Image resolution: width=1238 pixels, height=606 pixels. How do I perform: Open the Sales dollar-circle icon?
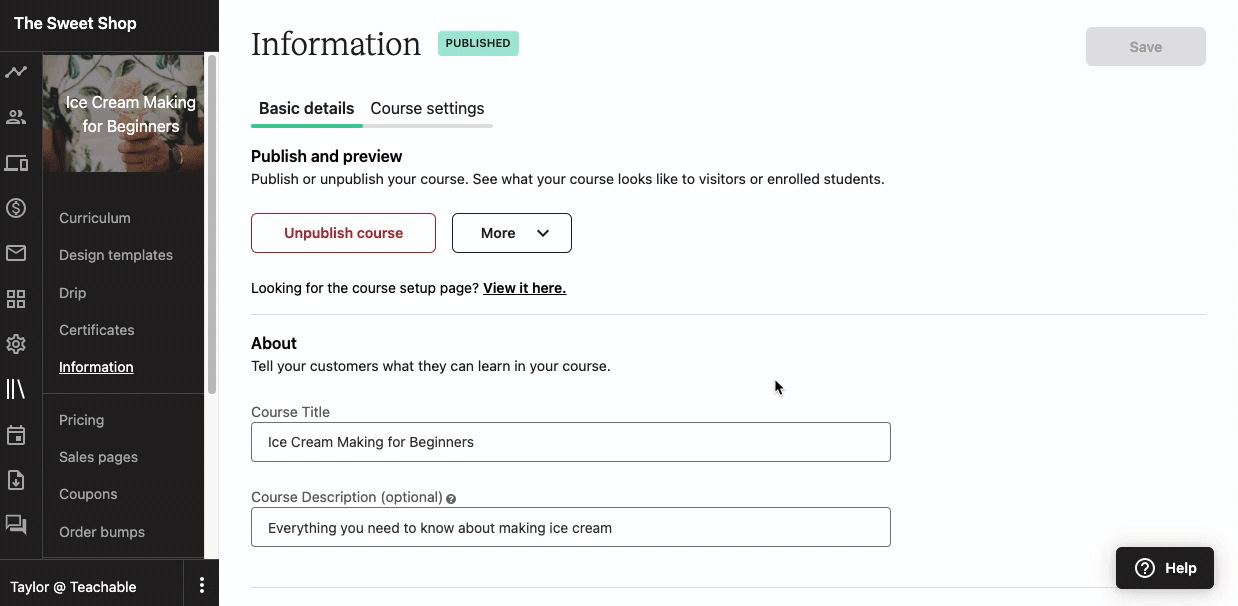16,208
